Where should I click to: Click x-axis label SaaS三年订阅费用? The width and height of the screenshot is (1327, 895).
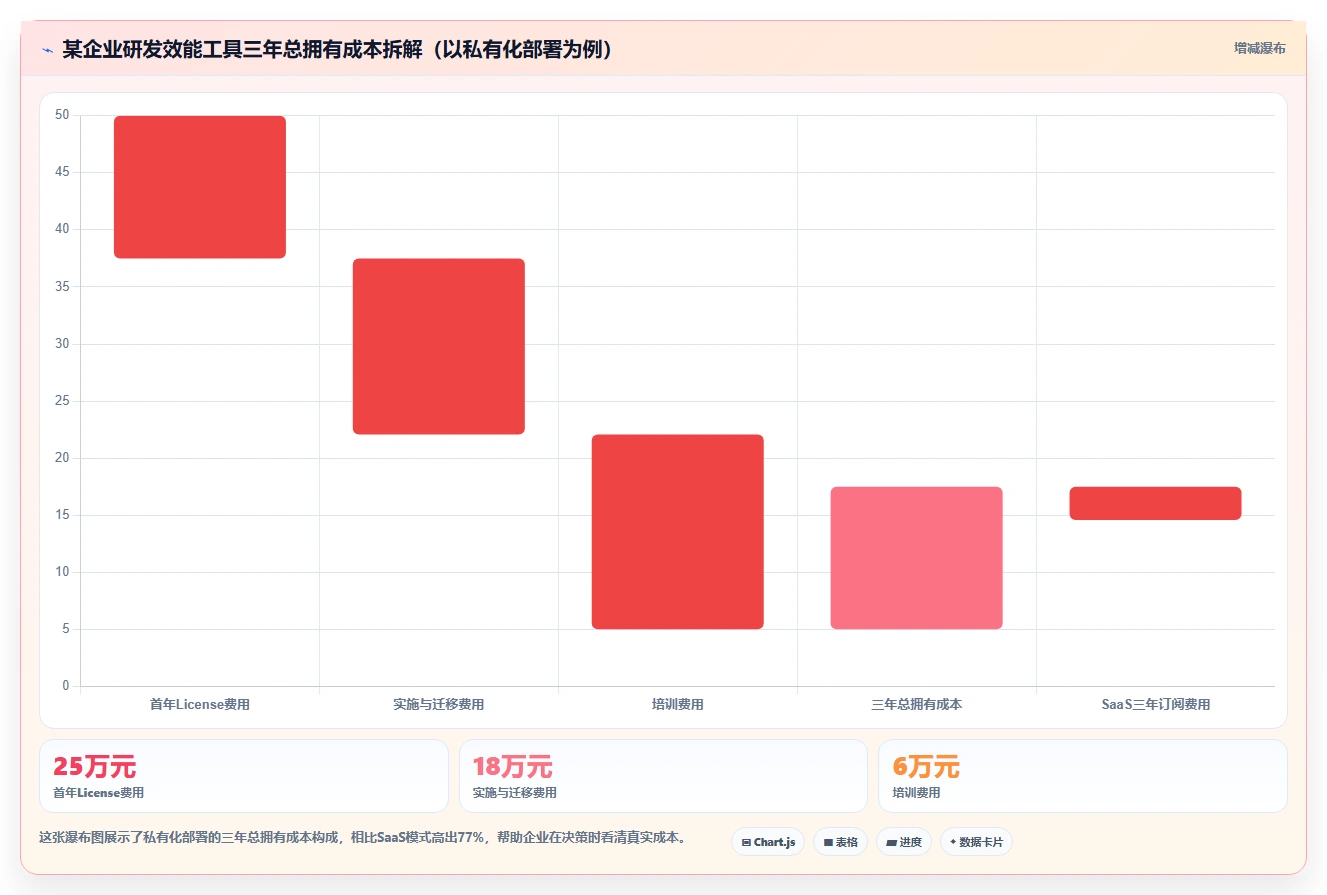(1156, 704)
